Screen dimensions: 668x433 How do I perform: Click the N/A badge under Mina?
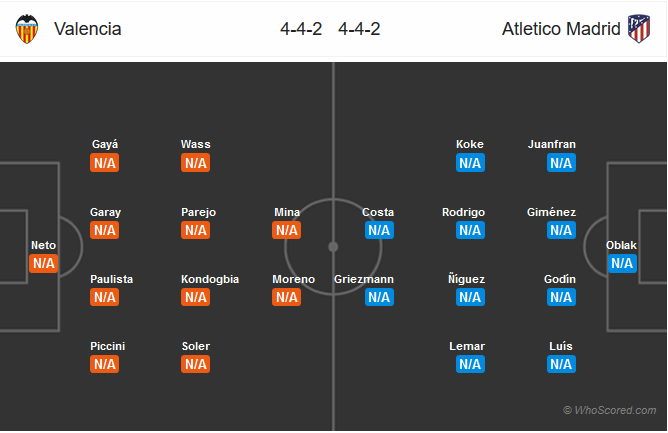tap(287, 230)
